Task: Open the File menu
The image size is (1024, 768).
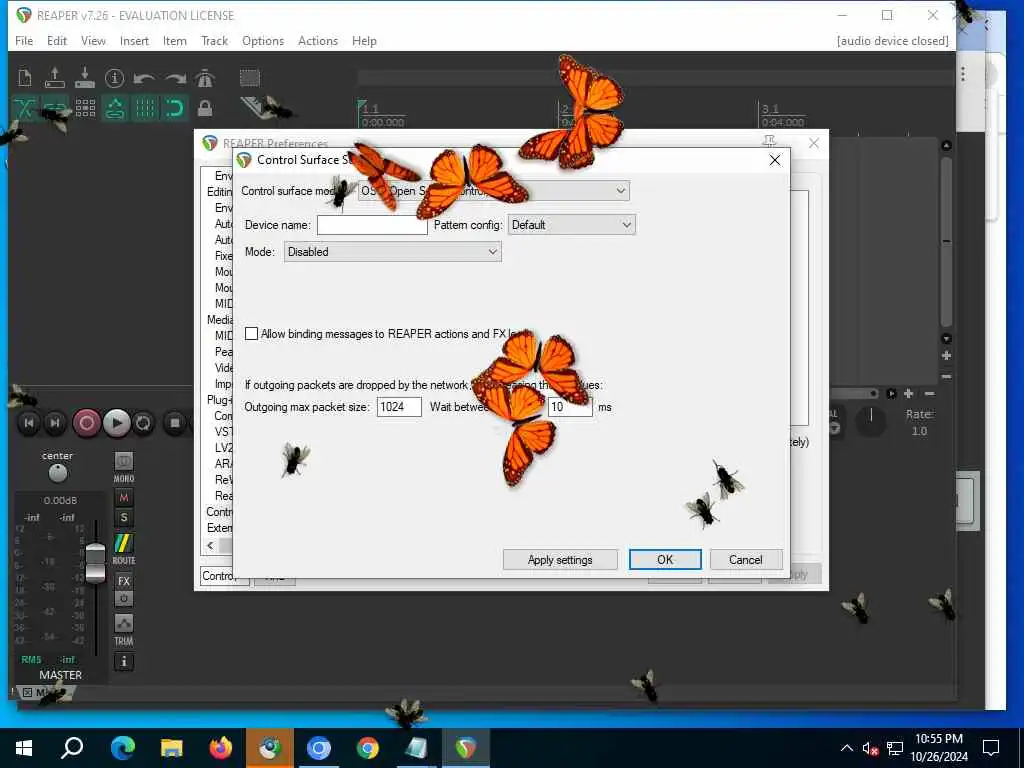Action: click(24, 40)
